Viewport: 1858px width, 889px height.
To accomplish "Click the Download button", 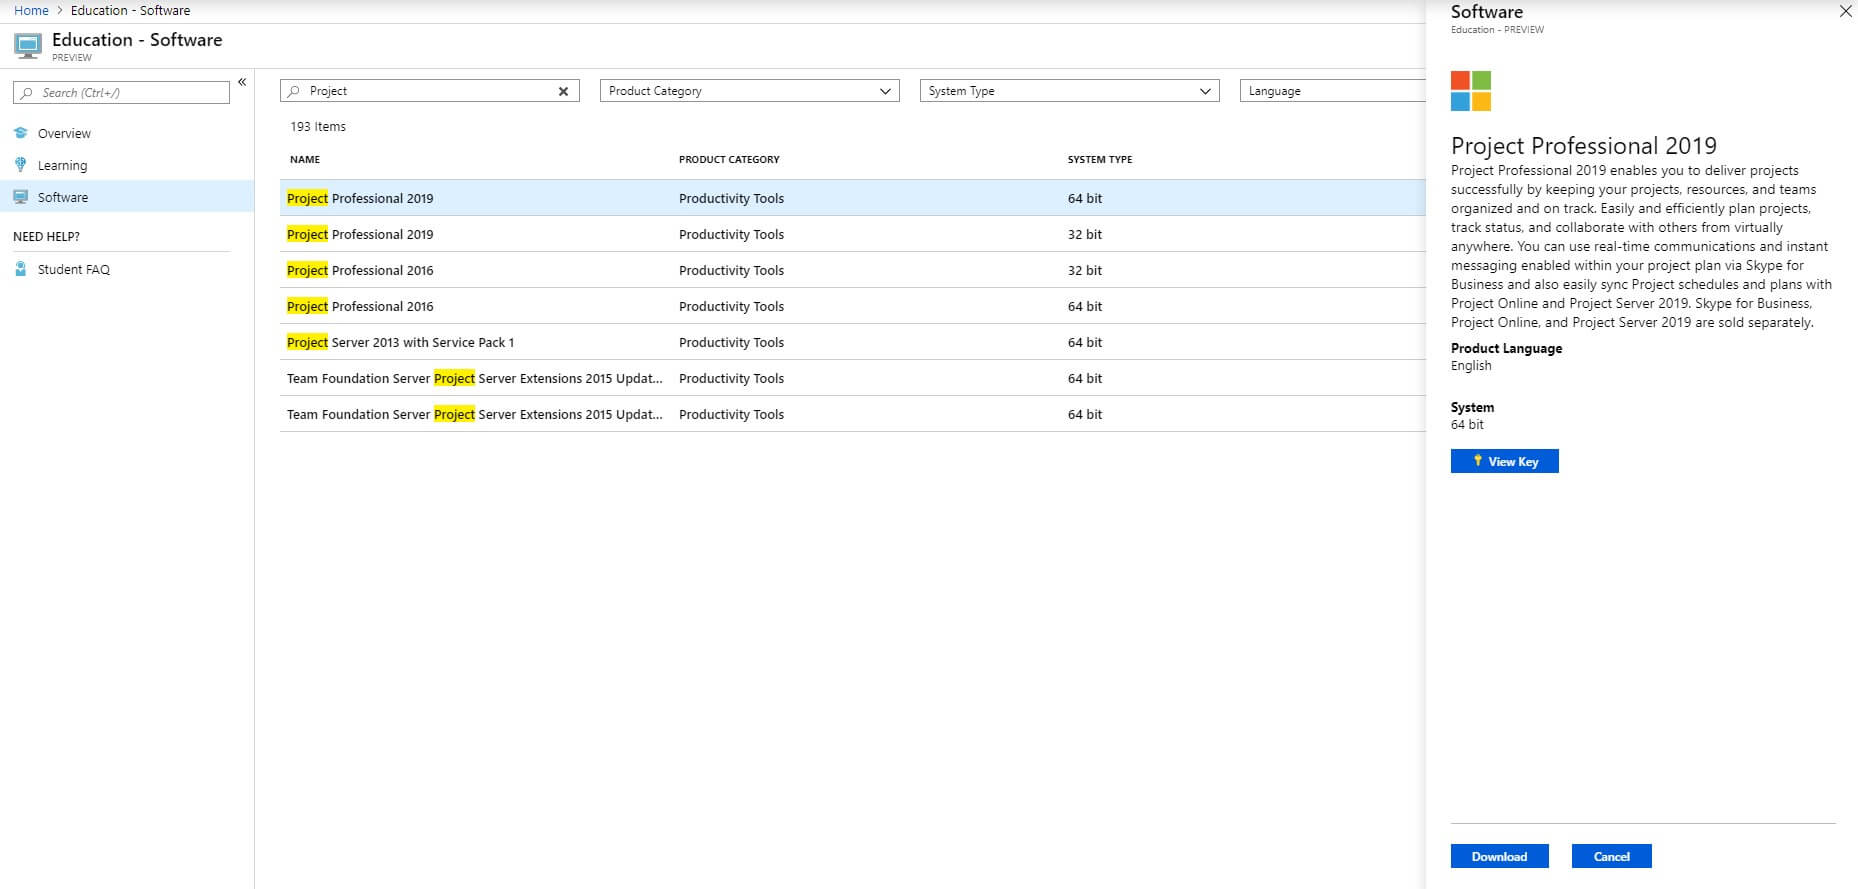I will [x=1499, y=856].
